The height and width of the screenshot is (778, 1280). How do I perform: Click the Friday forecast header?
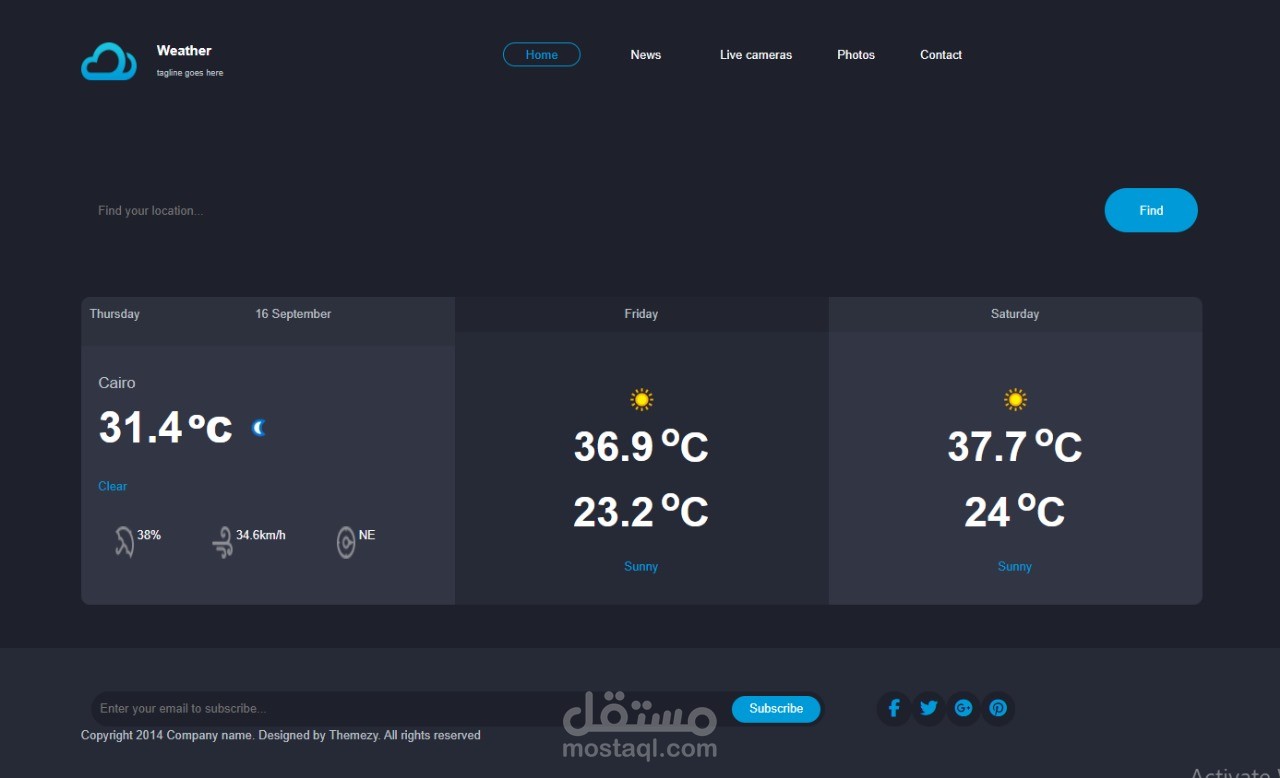pos(641,314)
